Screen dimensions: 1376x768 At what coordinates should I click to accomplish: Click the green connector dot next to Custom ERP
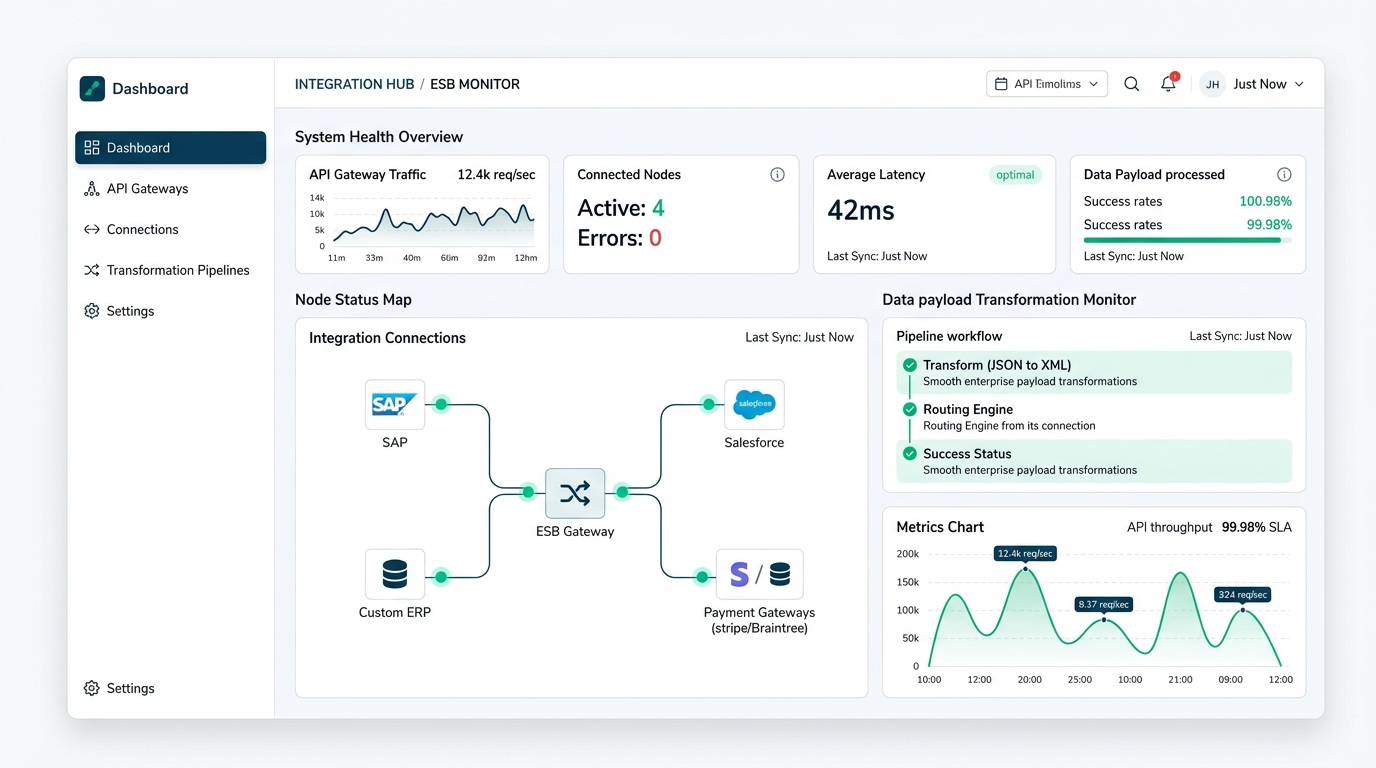pos(441,576)
